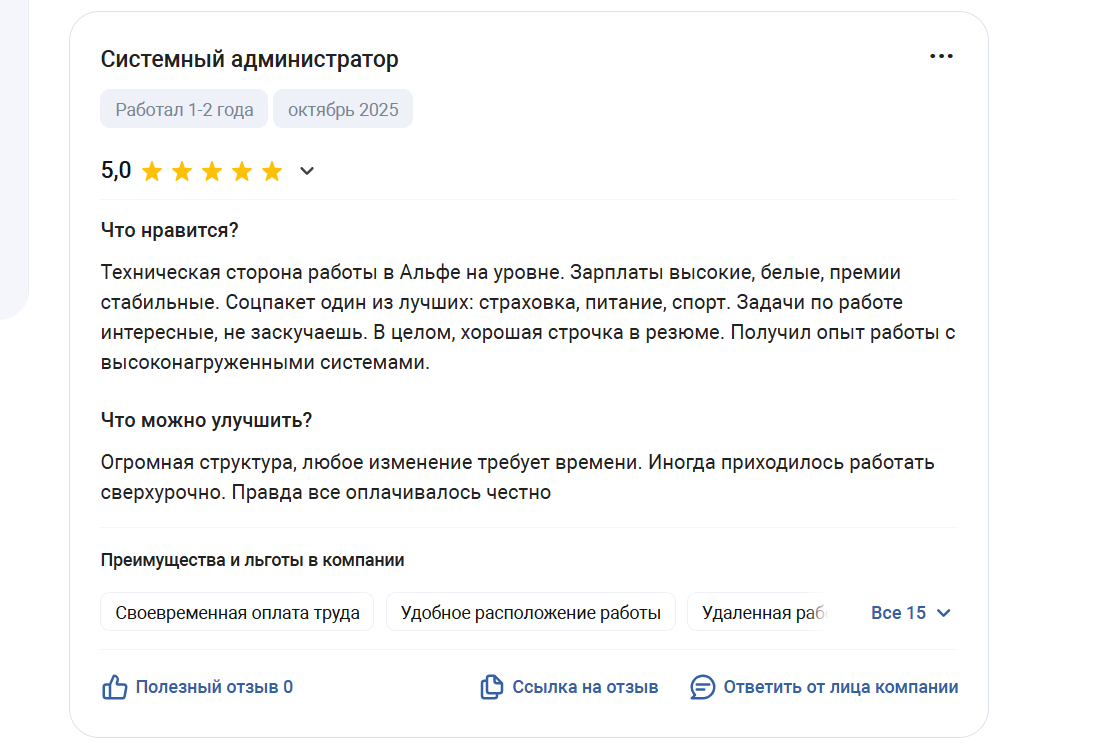Click the "Все 15" label
Screen dimensions: 1119x751
[898, 613]
